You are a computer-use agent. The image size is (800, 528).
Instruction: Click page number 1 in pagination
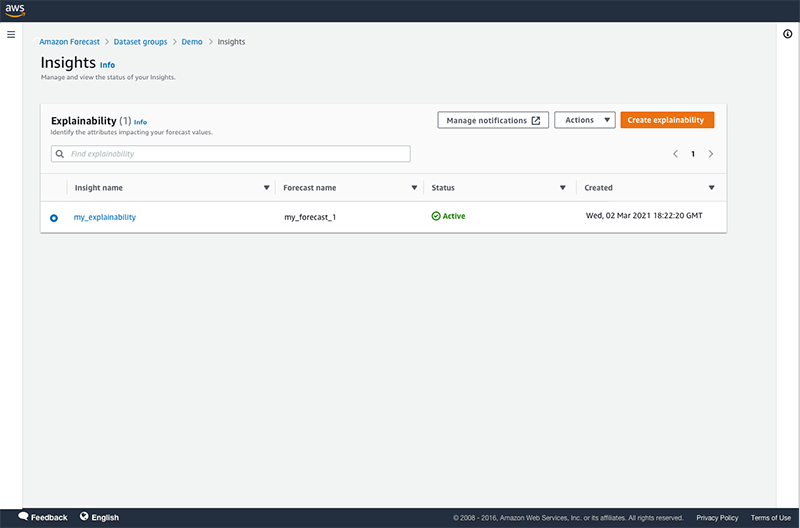pyautogui.click(x=693, y=154)
